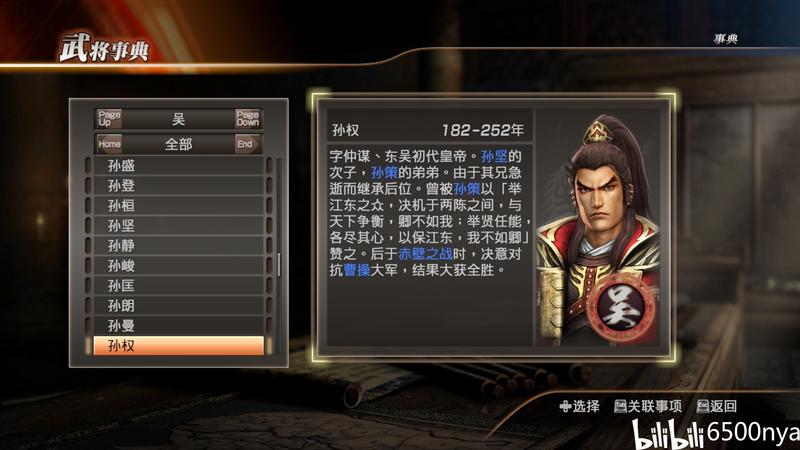The width and height of the screenshot is (800, 450).
Task: Click the 关联事项 key icon
Action: 620,406
